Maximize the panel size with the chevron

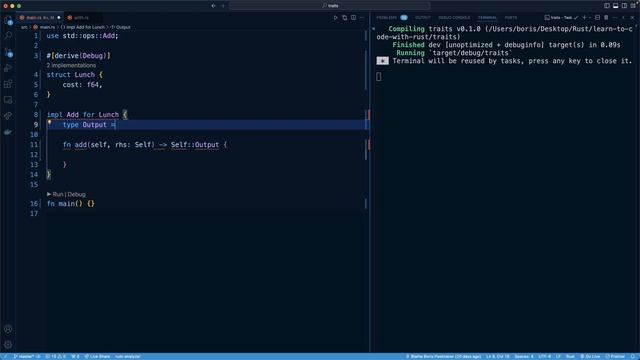coord(624,18)
